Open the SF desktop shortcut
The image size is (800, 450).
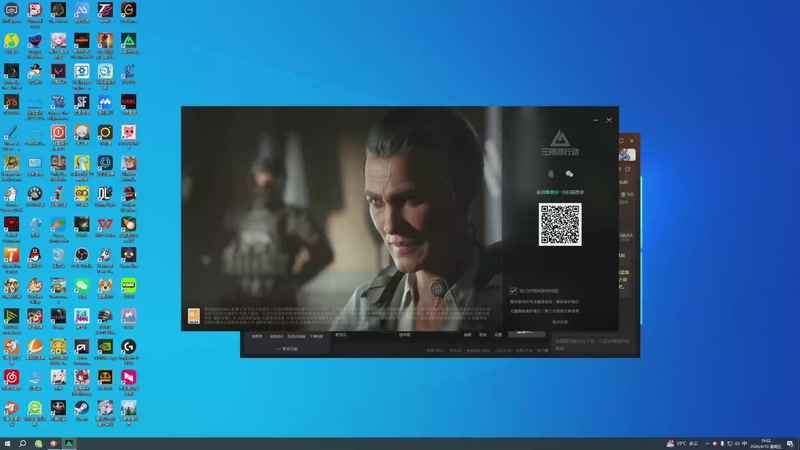[x=82, y=104]
